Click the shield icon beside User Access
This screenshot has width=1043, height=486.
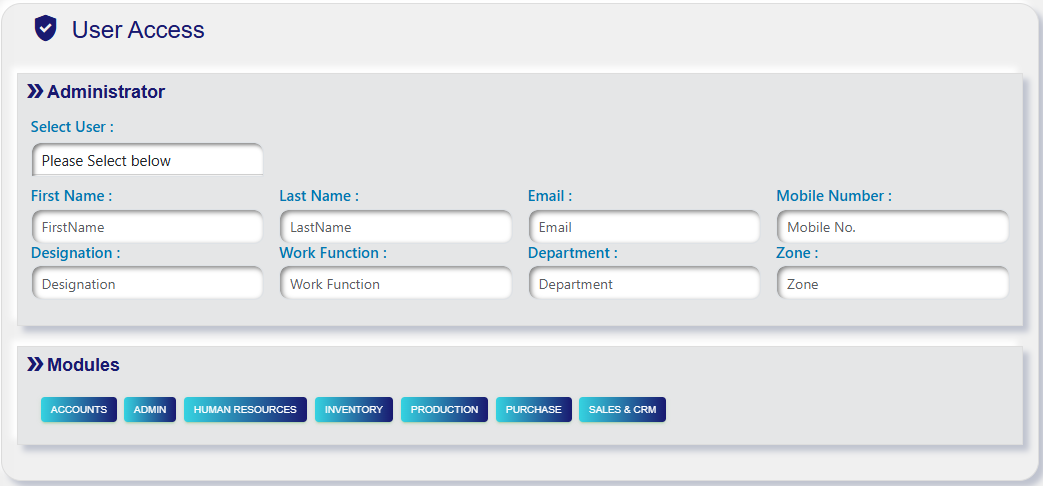coord(45,29)
